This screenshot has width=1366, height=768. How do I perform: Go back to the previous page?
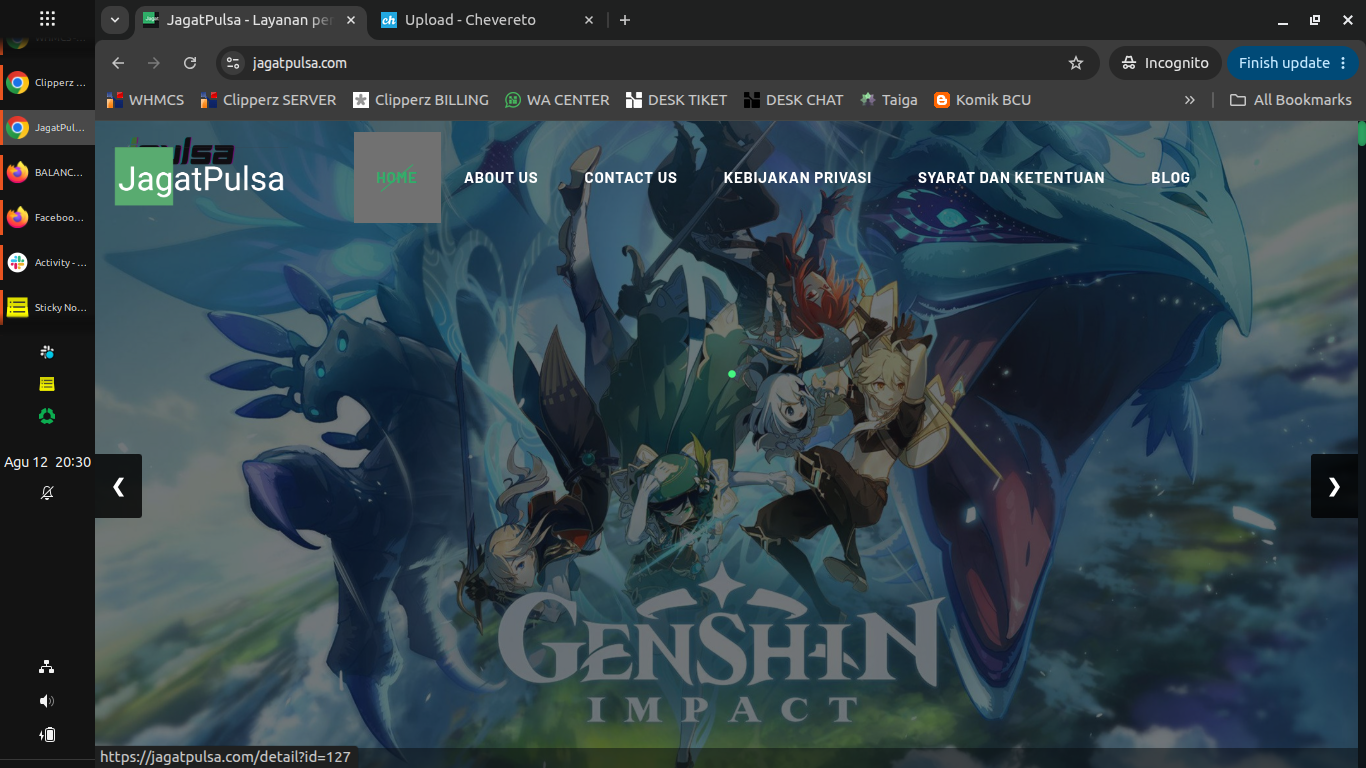pos(118,63)
